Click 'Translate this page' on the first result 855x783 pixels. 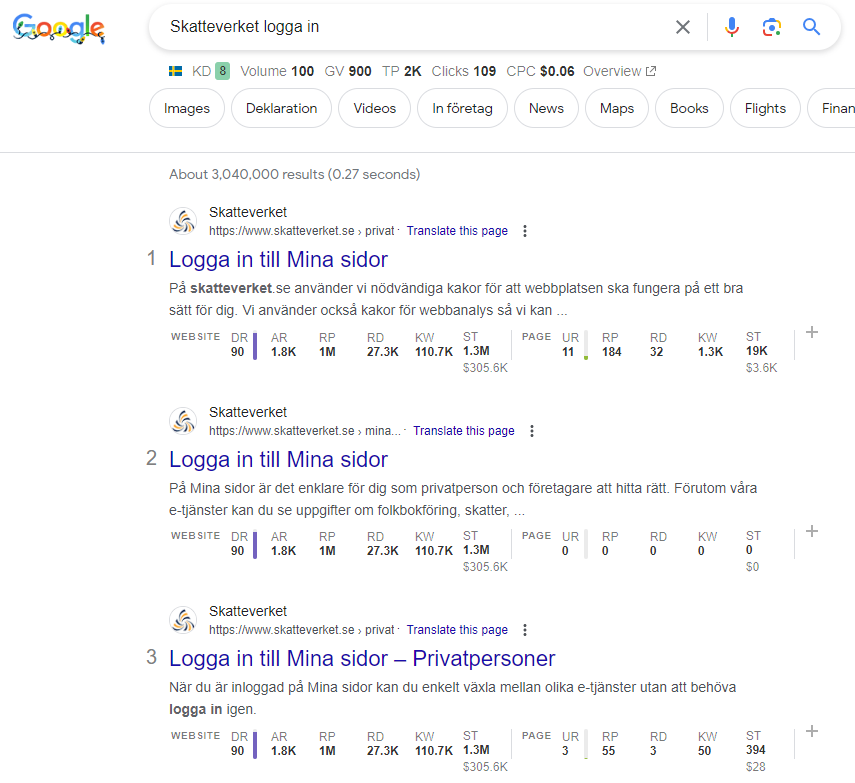[x=457, y=230]
